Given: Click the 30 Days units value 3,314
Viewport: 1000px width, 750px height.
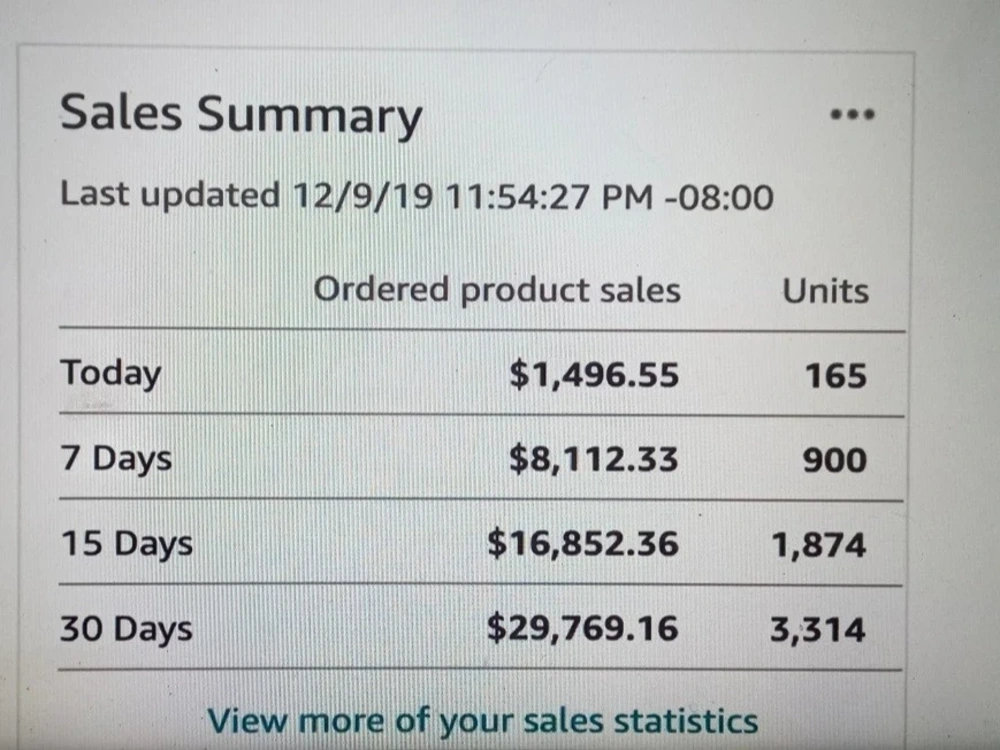Looking at the screenshot, I should click(818, 630).
